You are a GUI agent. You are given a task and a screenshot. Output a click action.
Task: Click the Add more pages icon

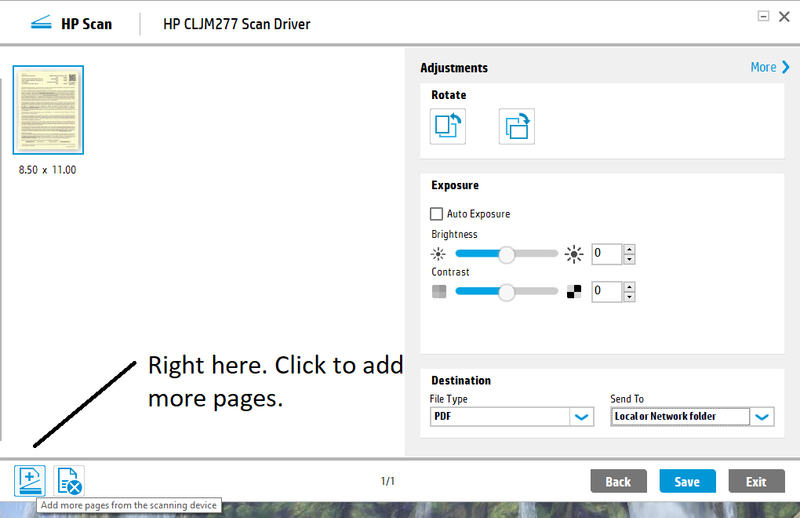[29, 481]
